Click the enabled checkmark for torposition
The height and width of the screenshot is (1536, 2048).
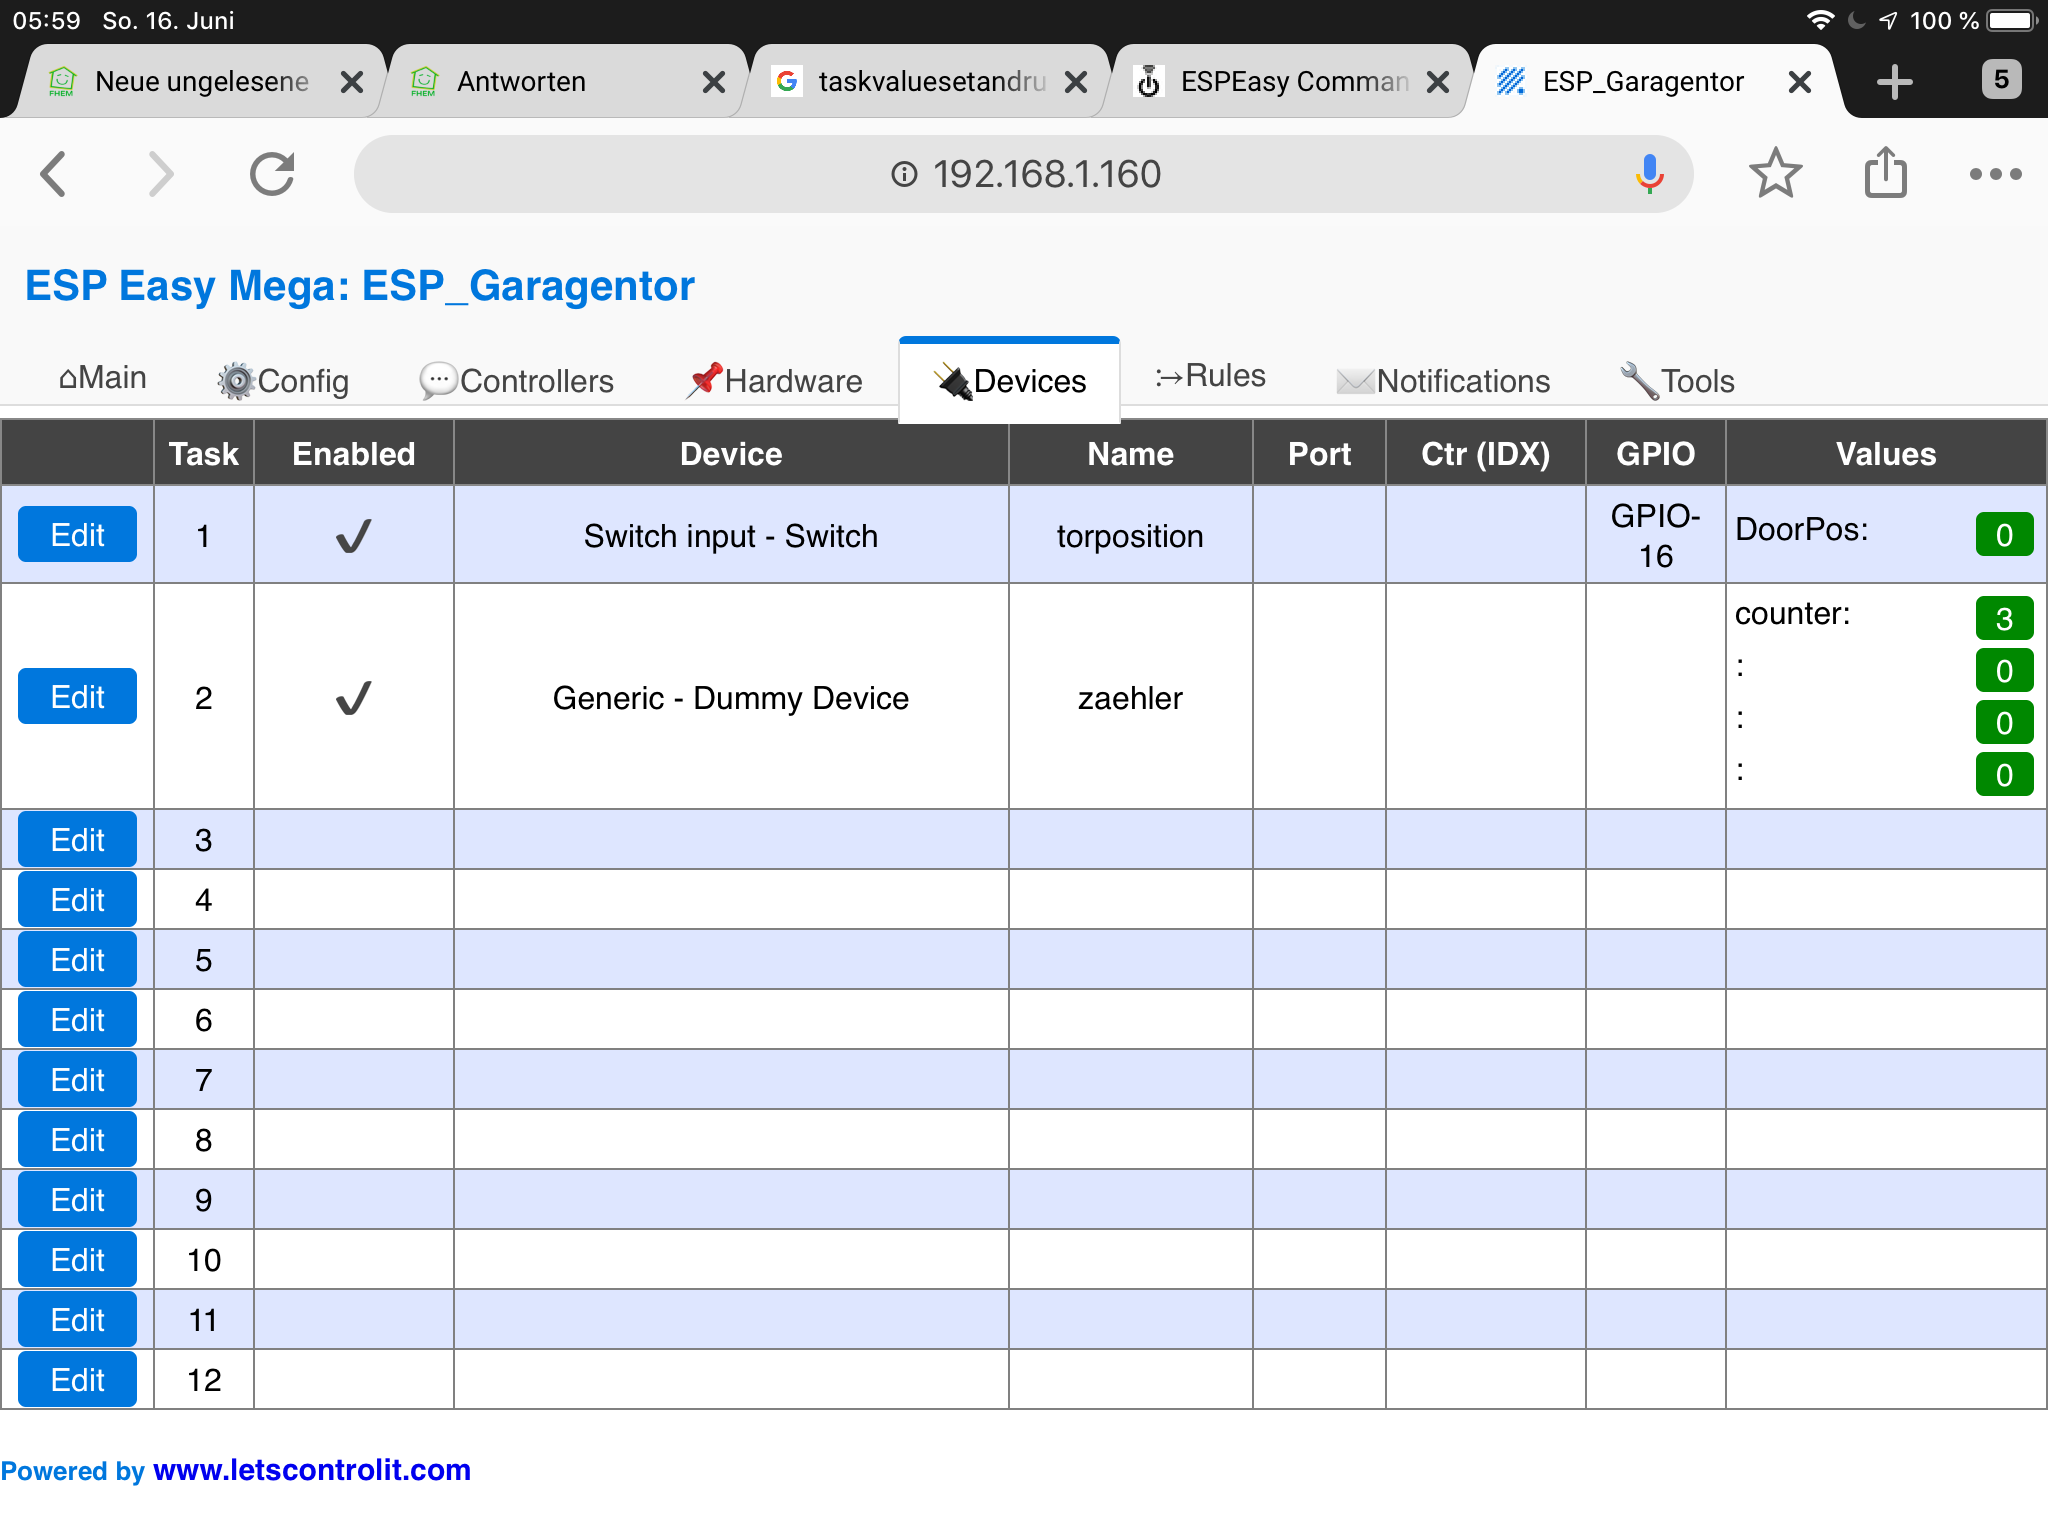353,536
